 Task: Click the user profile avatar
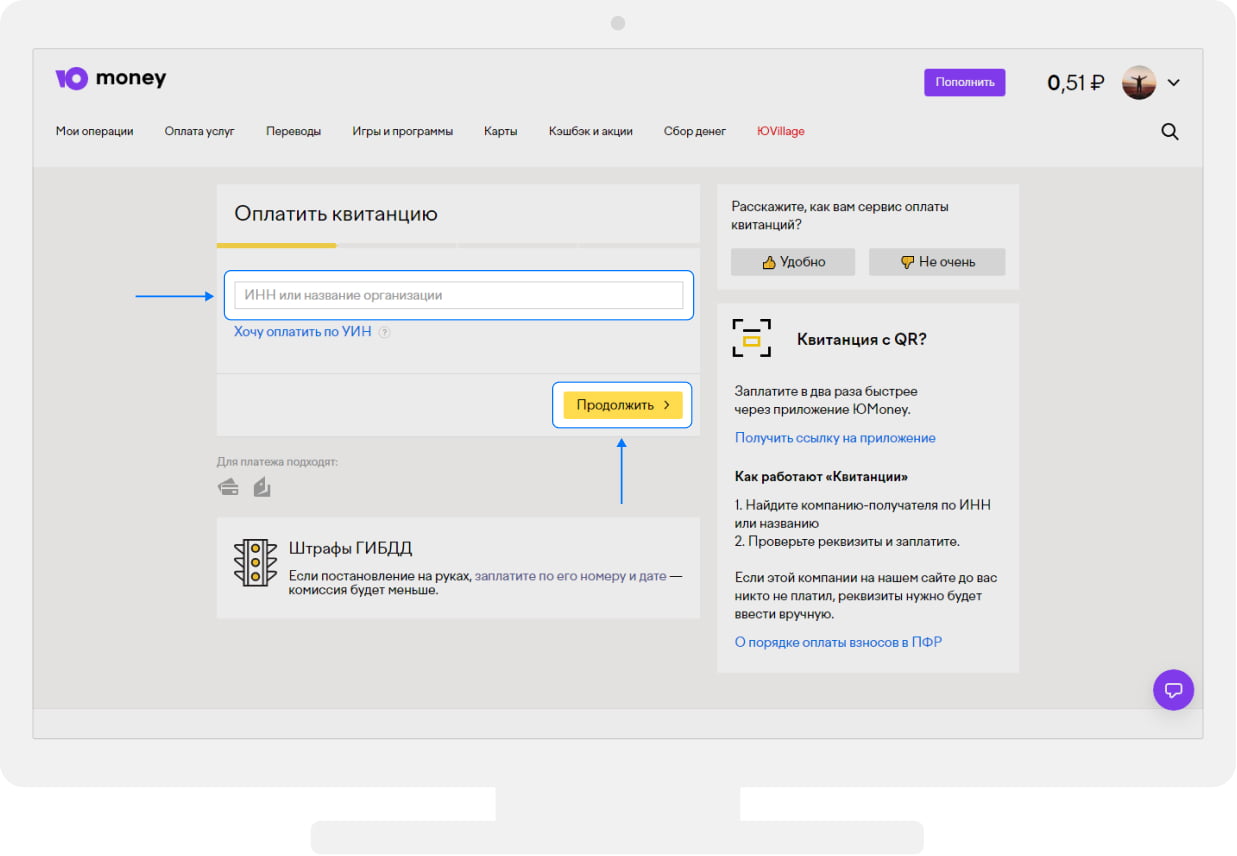coord(1138,82)
